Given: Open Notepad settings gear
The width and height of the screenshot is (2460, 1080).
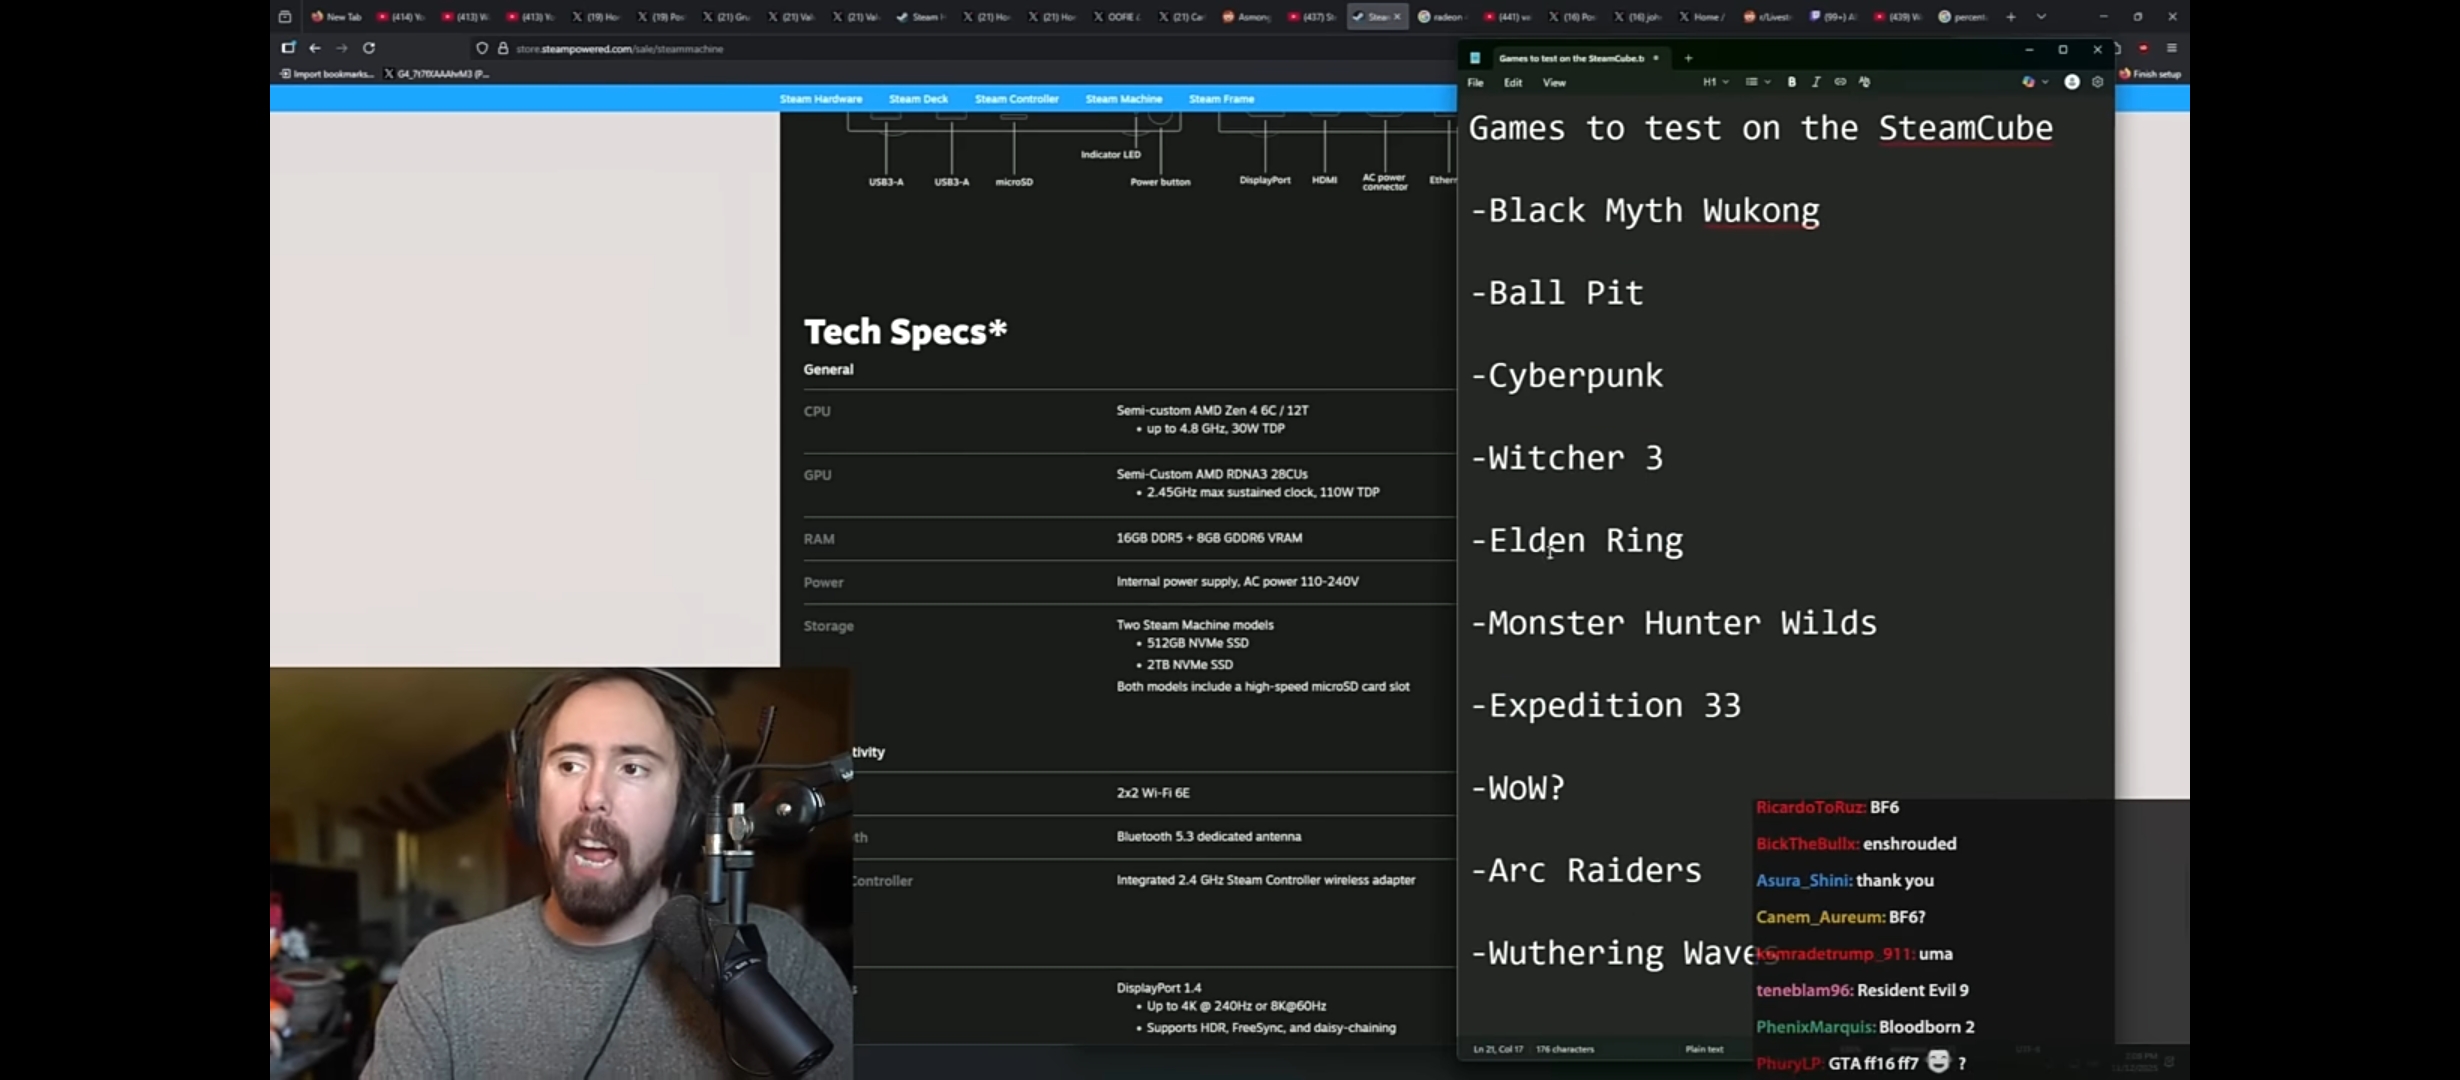Looking at the screenshot, I should 2098,82.
